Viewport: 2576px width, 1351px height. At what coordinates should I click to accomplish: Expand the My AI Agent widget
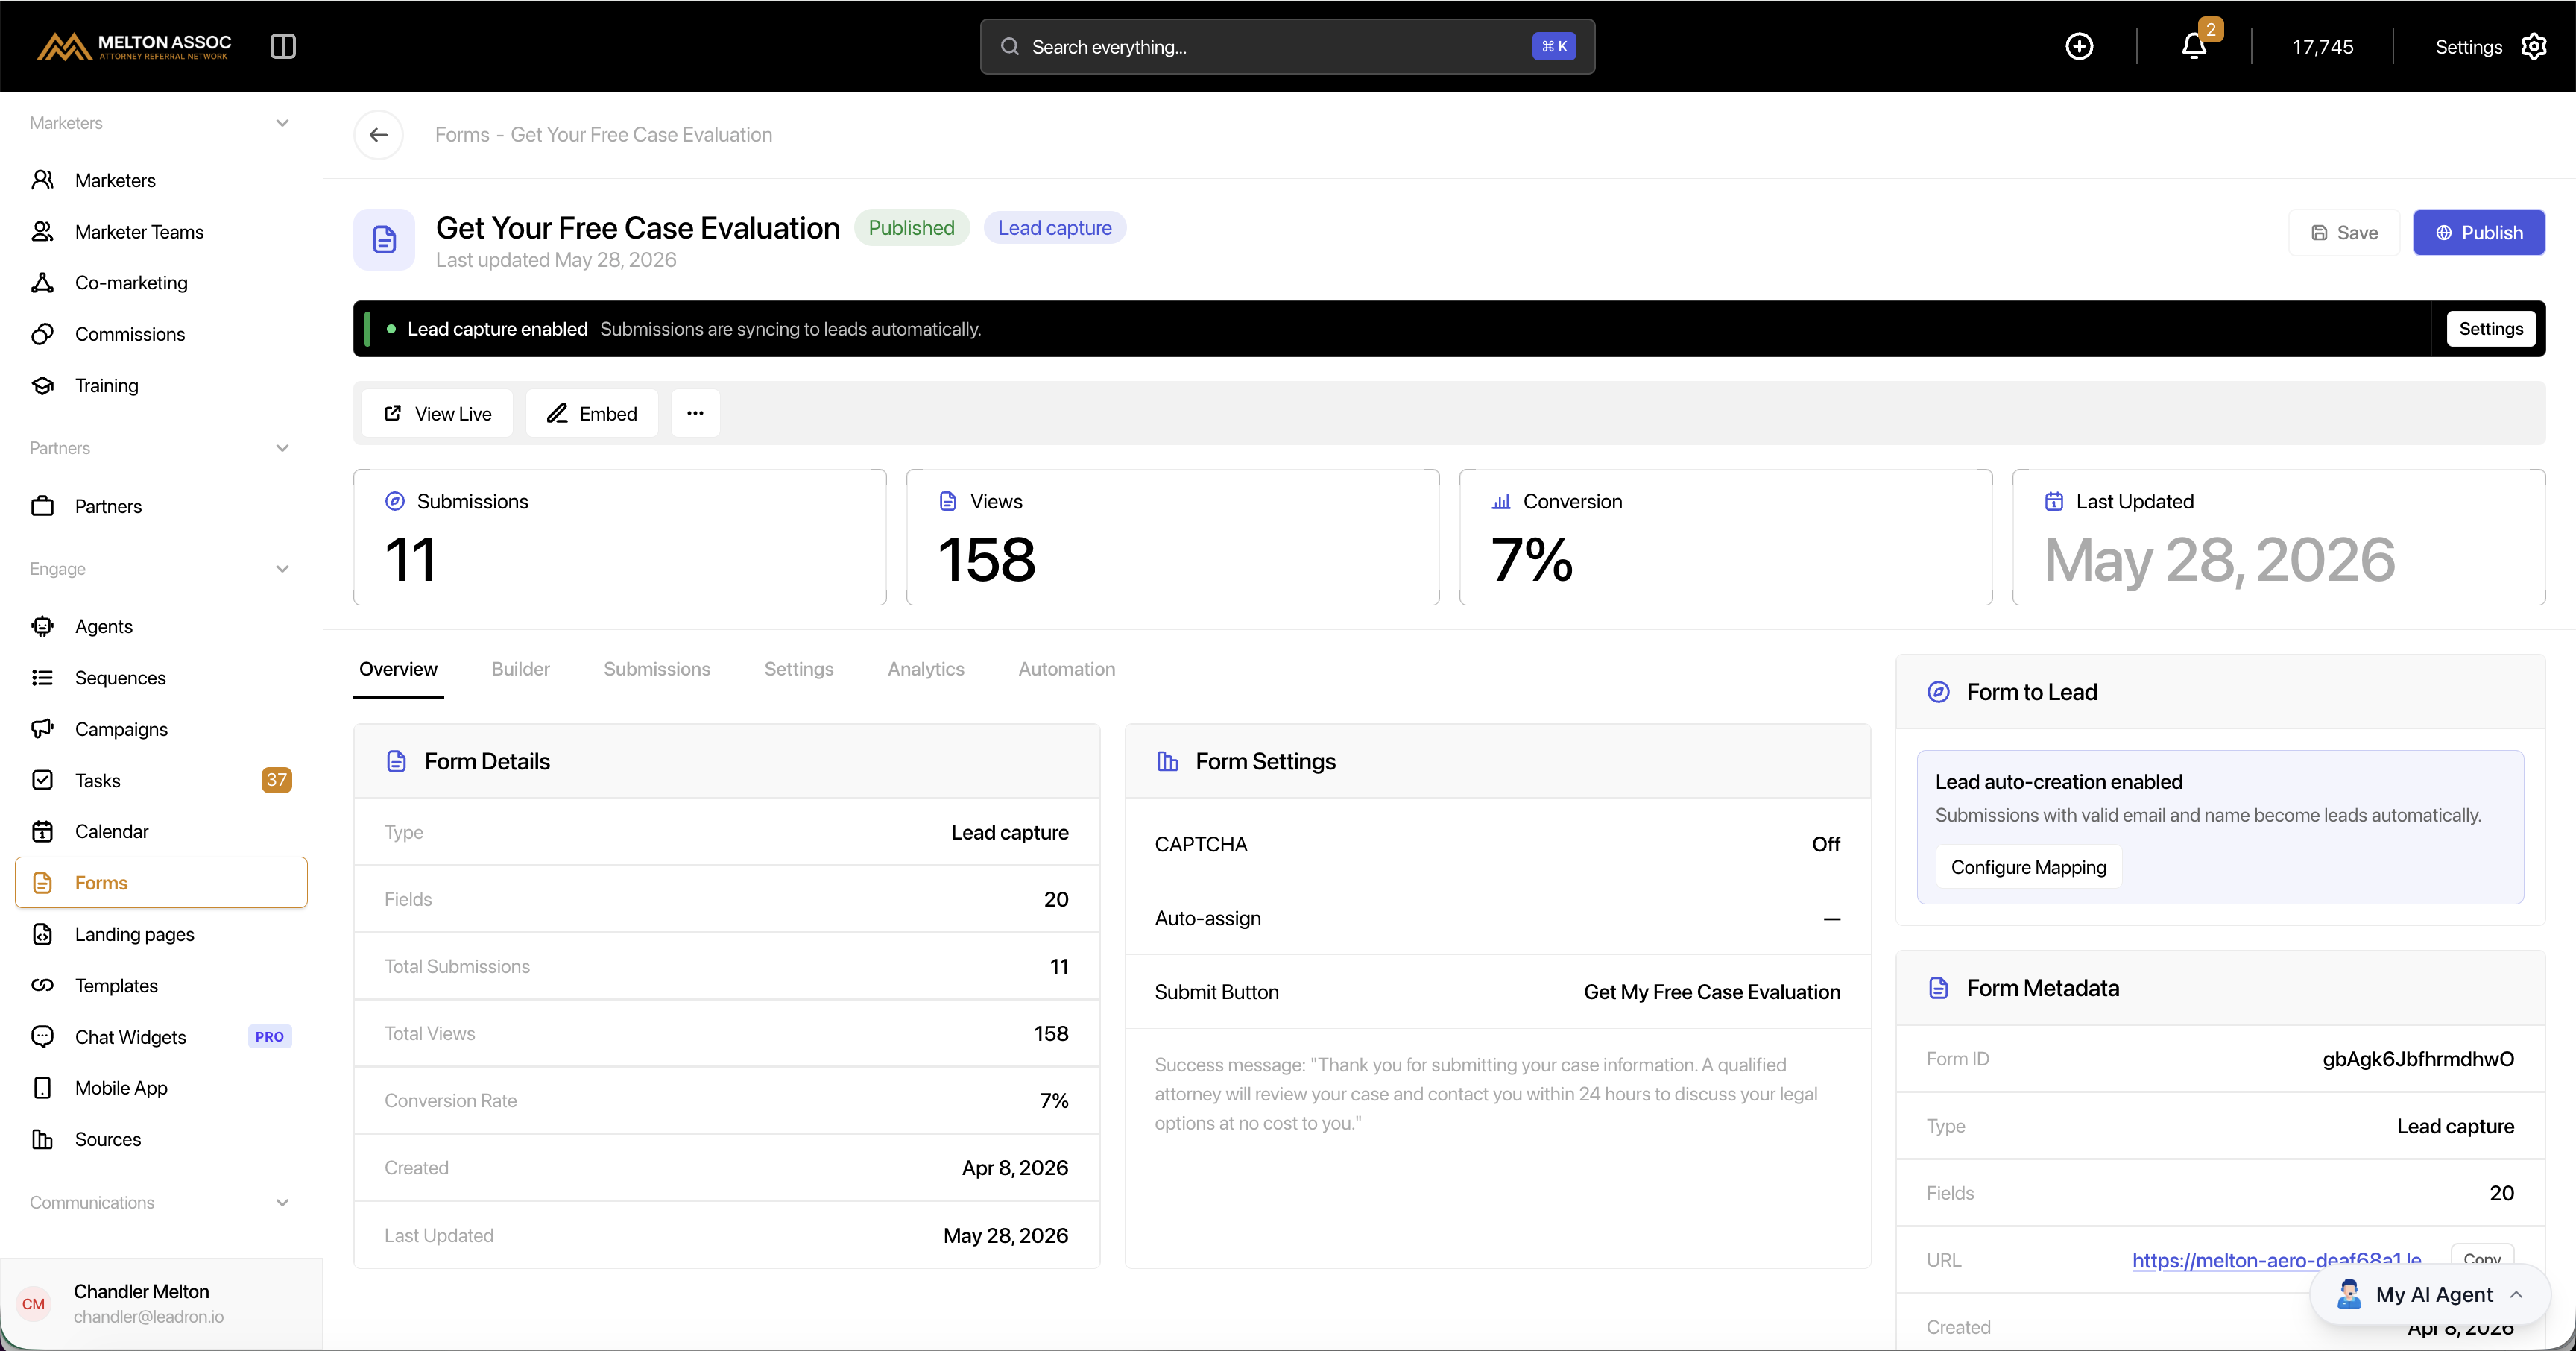click(x=2430, y=1294)
